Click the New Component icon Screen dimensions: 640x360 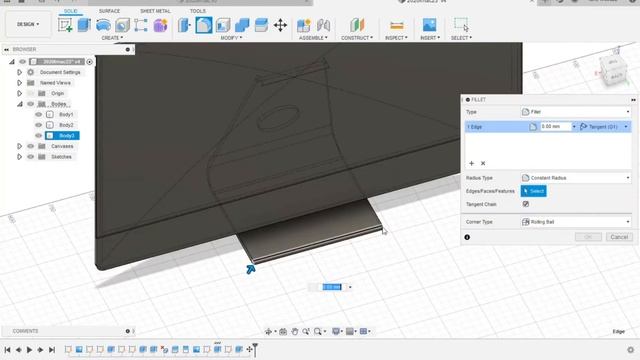pyautogui.click(x=304, y=25)
